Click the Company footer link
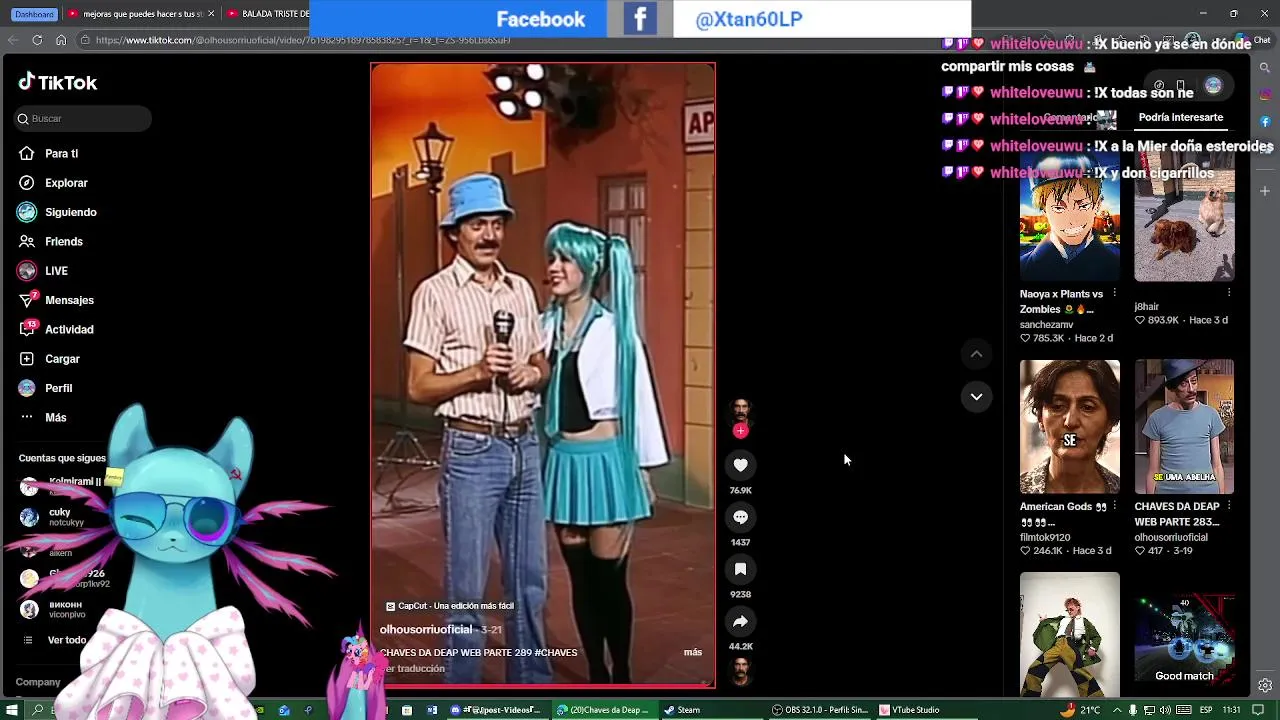 [38, 682]
